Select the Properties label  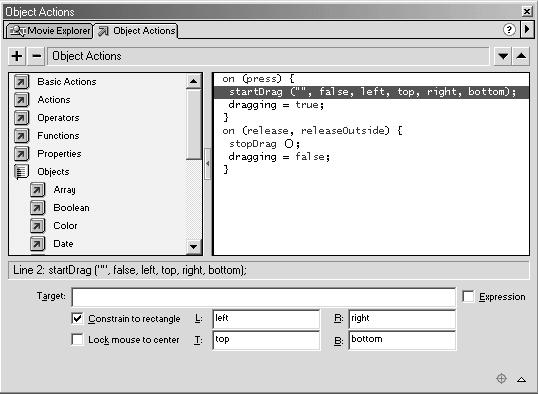(x=59, y=154)
